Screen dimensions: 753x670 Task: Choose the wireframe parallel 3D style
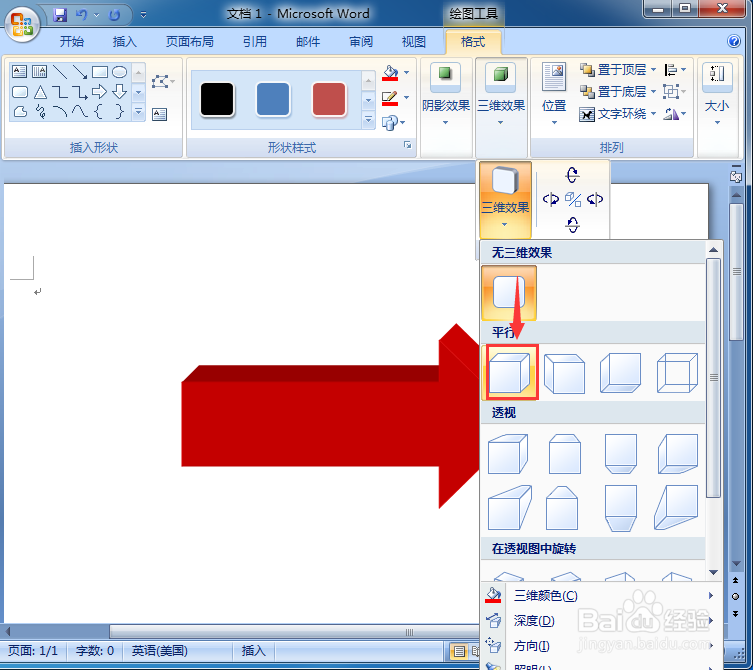pos(677,373)
